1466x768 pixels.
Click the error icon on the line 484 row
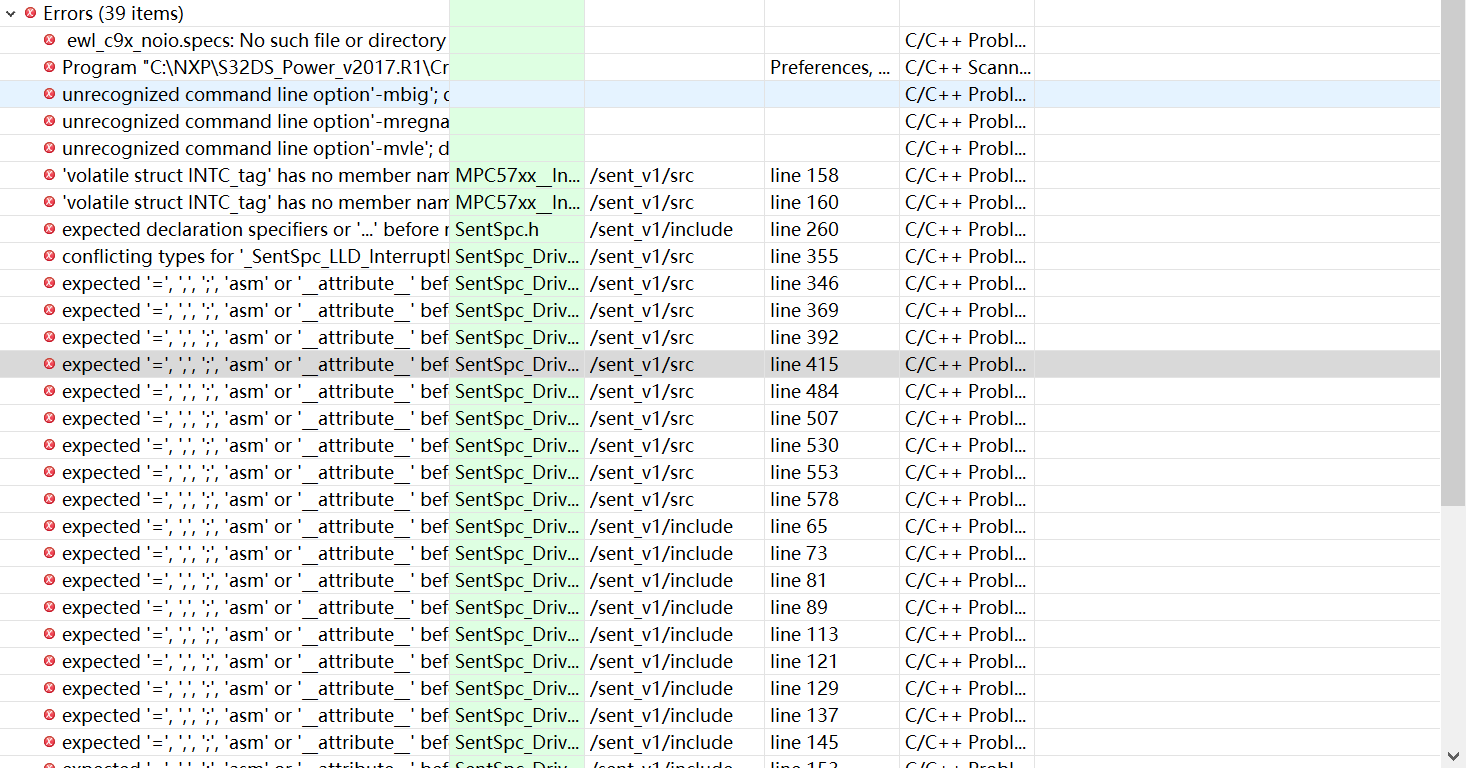pyautogui.click(x=48, y=391)
